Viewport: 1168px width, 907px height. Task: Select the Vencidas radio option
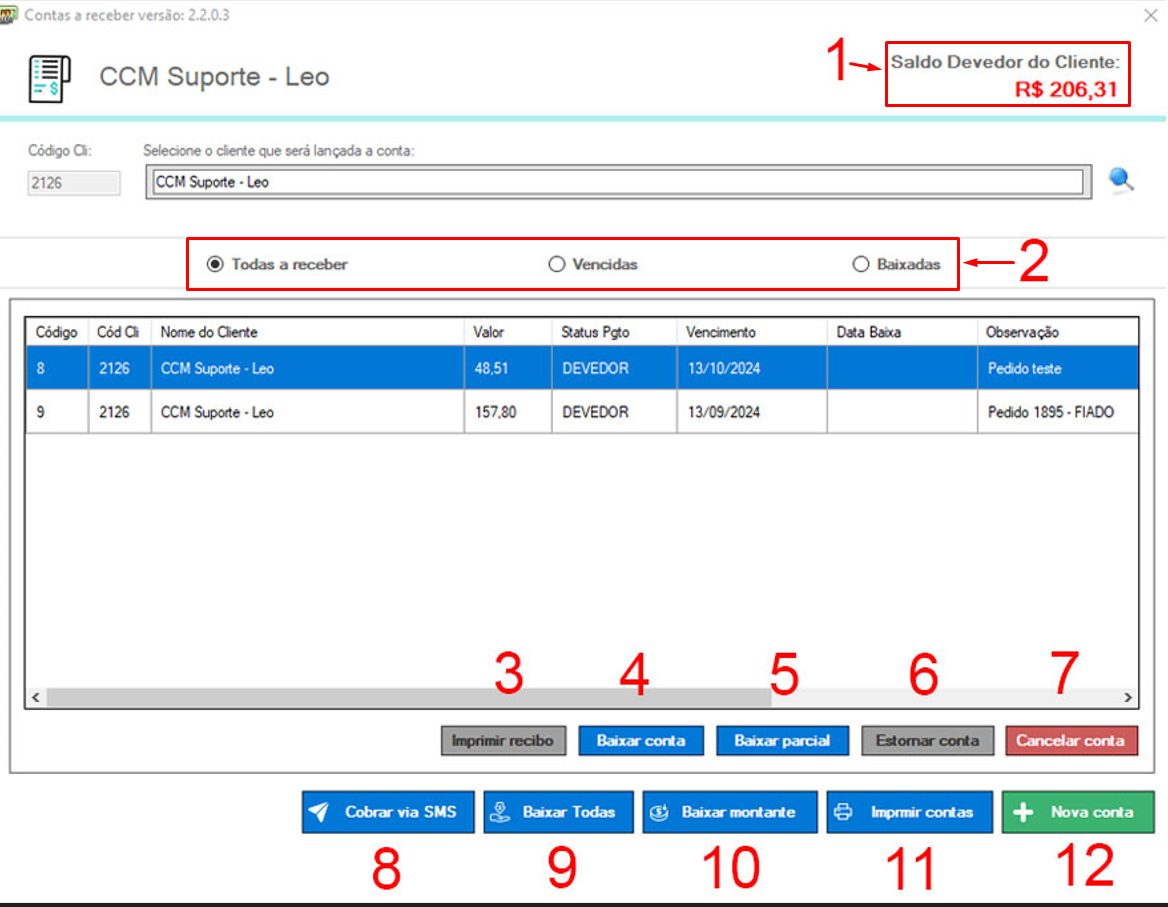[556, 265]
